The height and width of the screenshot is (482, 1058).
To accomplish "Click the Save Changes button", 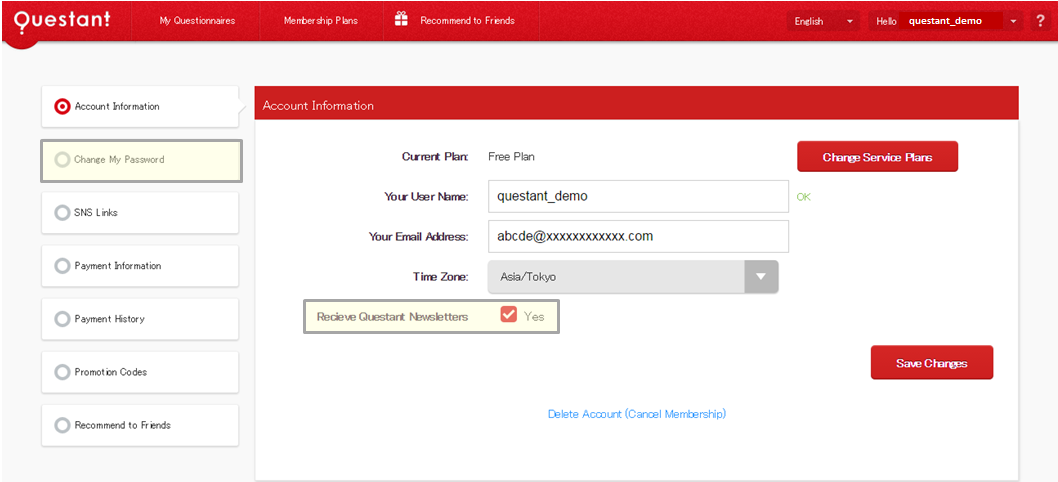I will 932,363.
